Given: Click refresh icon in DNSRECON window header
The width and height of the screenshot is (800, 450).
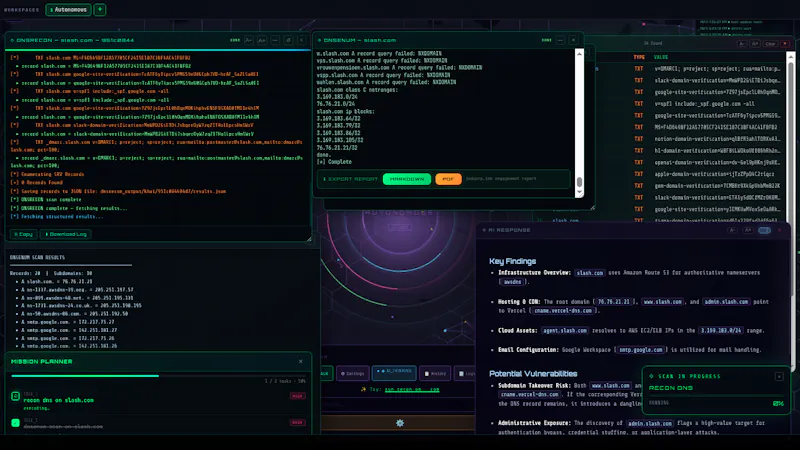Looking at the screenshot, I should (288, 40).
